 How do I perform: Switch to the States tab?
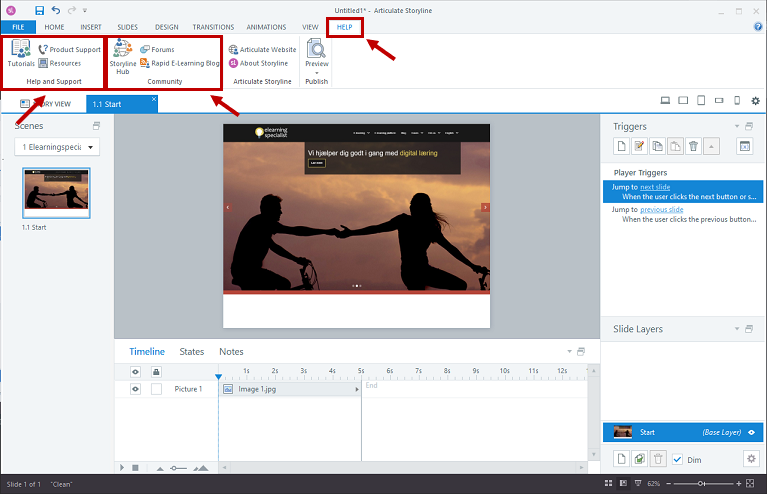pos(191,352)
